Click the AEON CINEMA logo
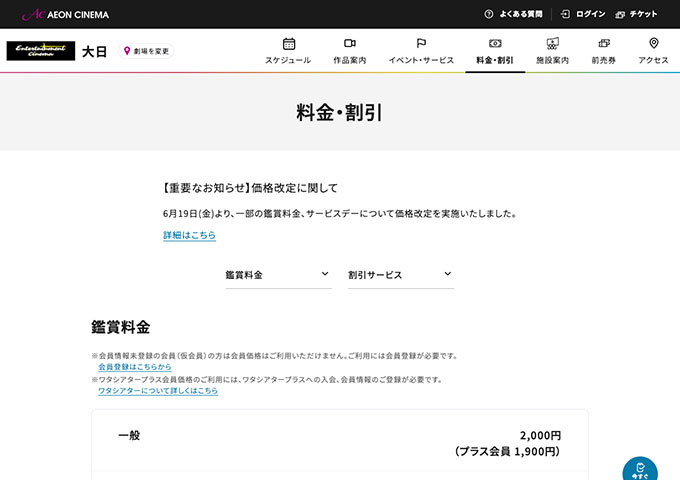The width and height of the screenshot is (680, 480). [65, 14]
